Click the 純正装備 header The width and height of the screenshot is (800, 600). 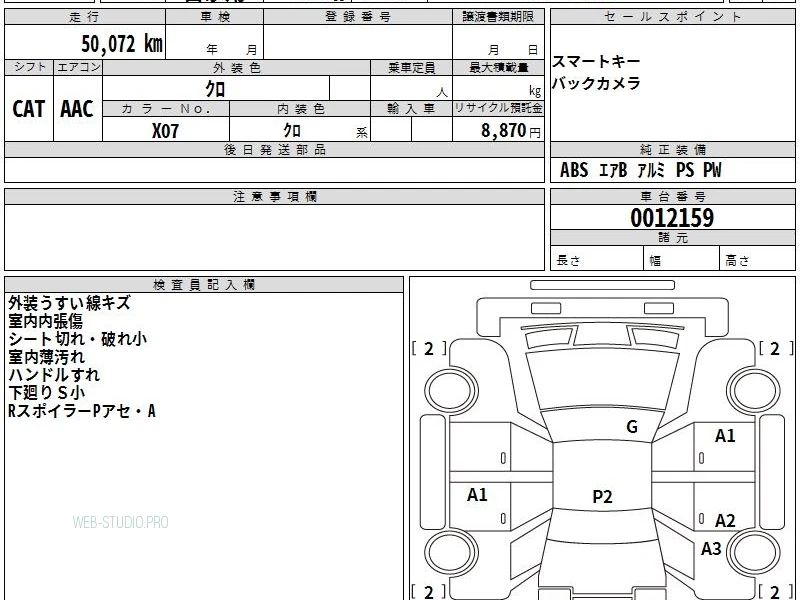point(673,149)
